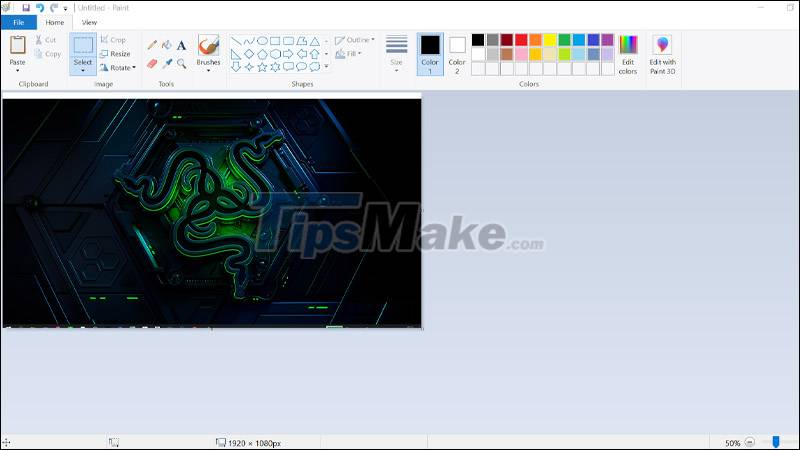Click the Save icon in quick access toolbar
Viewport: 800px width, 450px height.
pos(26,8)
